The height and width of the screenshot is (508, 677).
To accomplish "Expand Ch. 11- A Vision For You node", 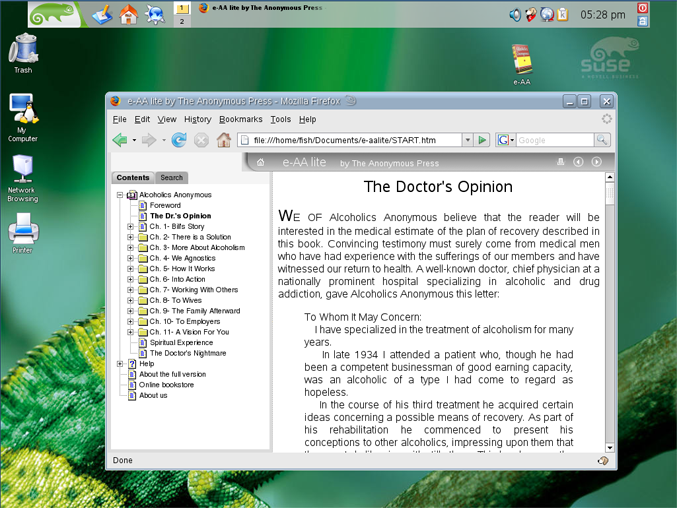I will [130, 332].
